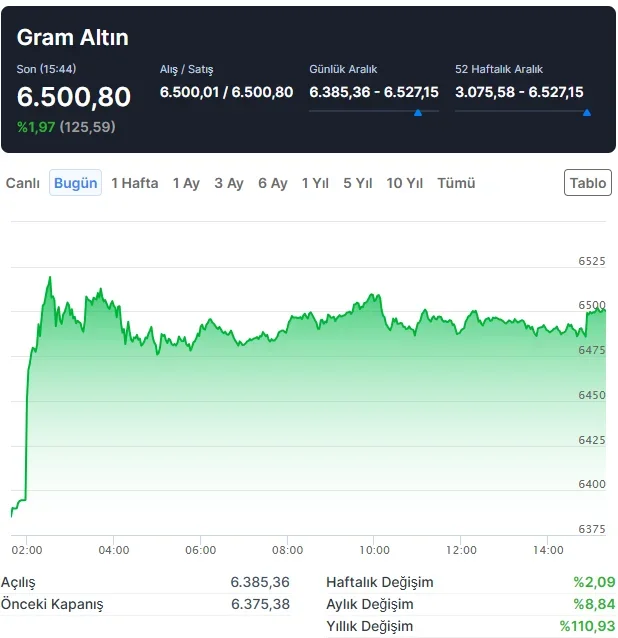Click the Gram Altın title
This screenshot has width=618, height=638.
point(73,37)
